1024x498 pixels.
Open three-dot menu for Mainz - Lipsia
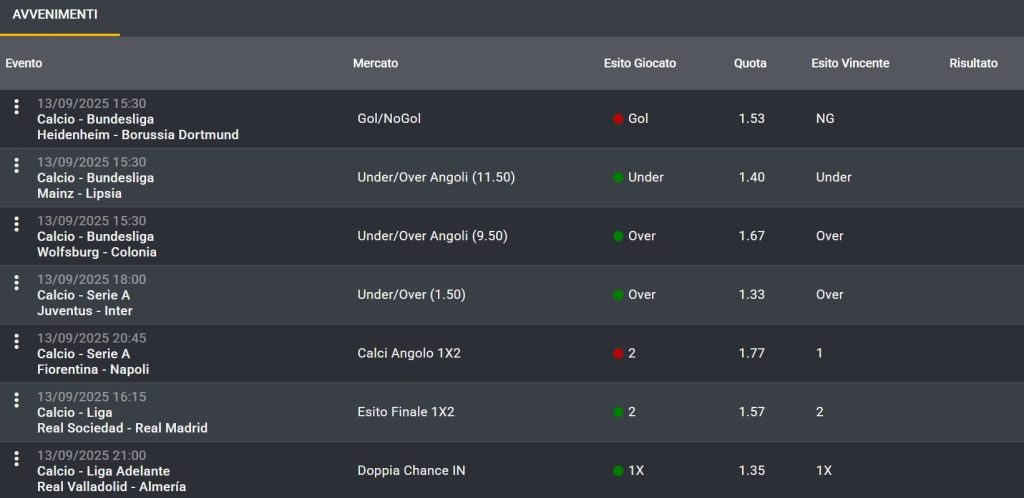(16, 166)
